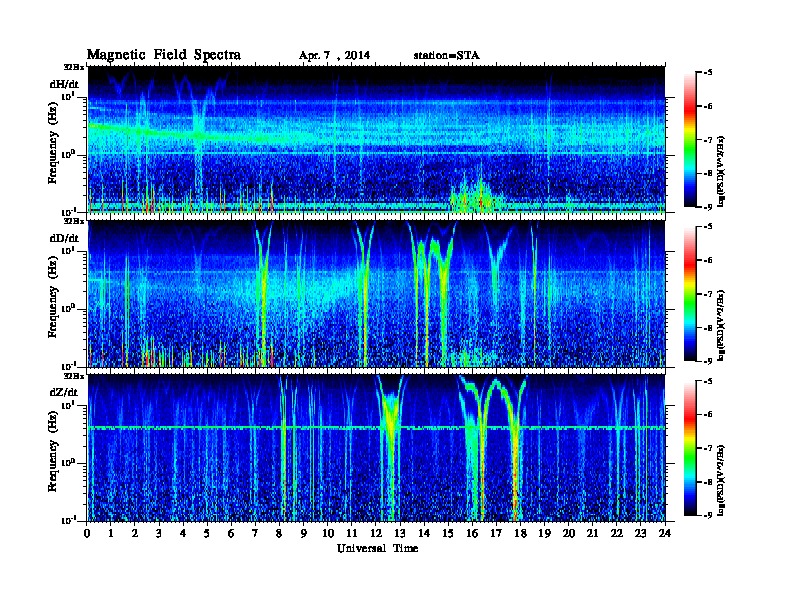Click hour '19' on the Universal Time axis
Image resolution: width=792 pixels, height=612 pixels.
(544, 533)
